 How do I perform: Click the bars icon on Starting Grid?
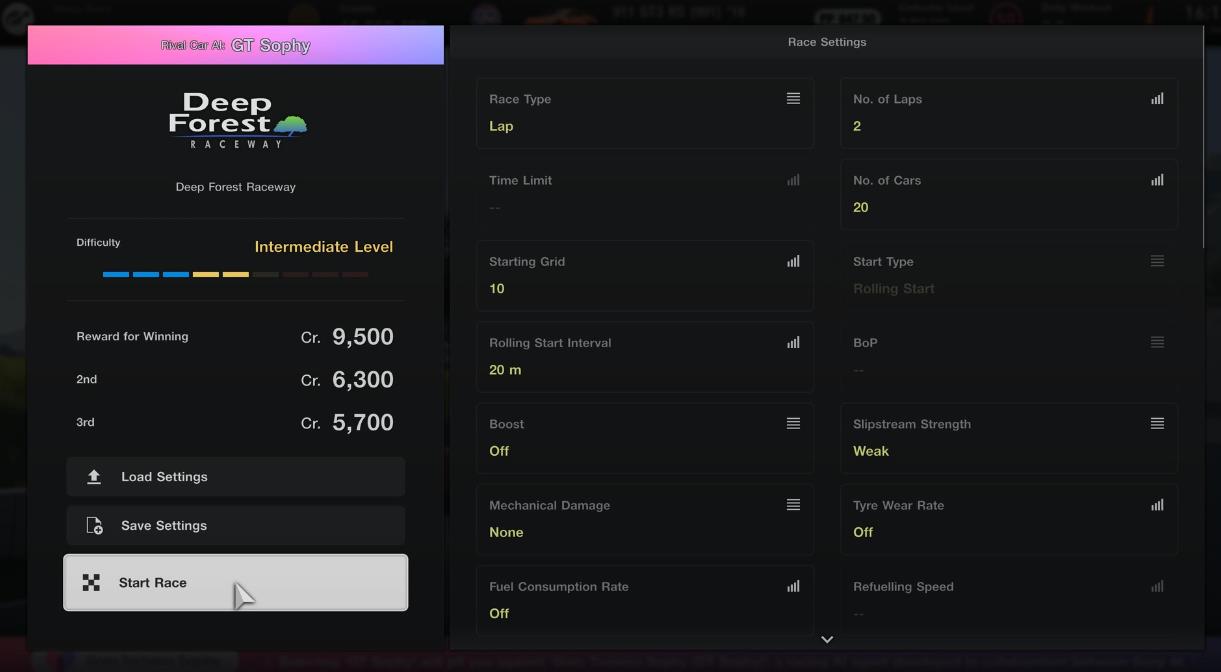tap(793, 261)
